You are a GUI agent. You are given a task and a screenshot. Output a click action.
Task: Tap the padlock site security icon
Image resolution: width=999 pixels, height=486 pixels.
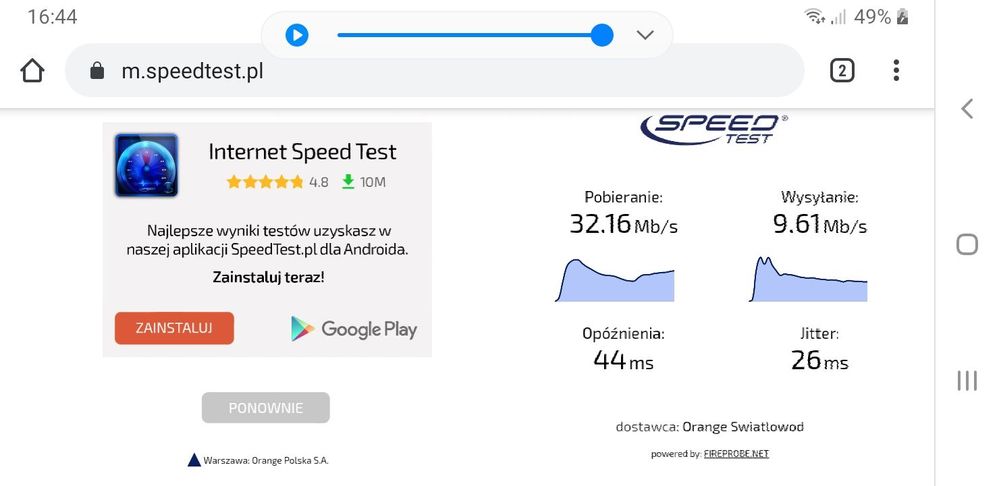click(97, 71)
